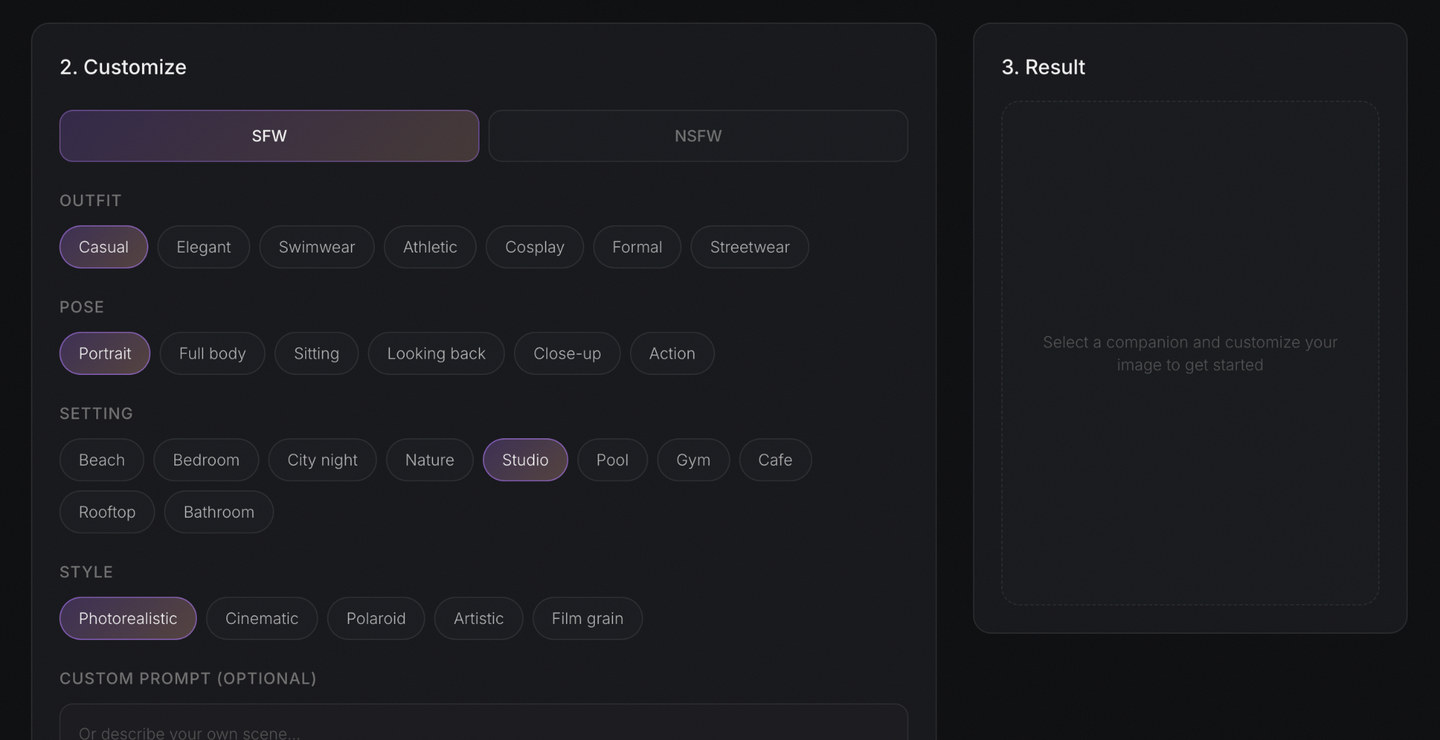Choose the Bedroom setting chip
This screenshot has height=740, width=1440.
pos(206,460)
